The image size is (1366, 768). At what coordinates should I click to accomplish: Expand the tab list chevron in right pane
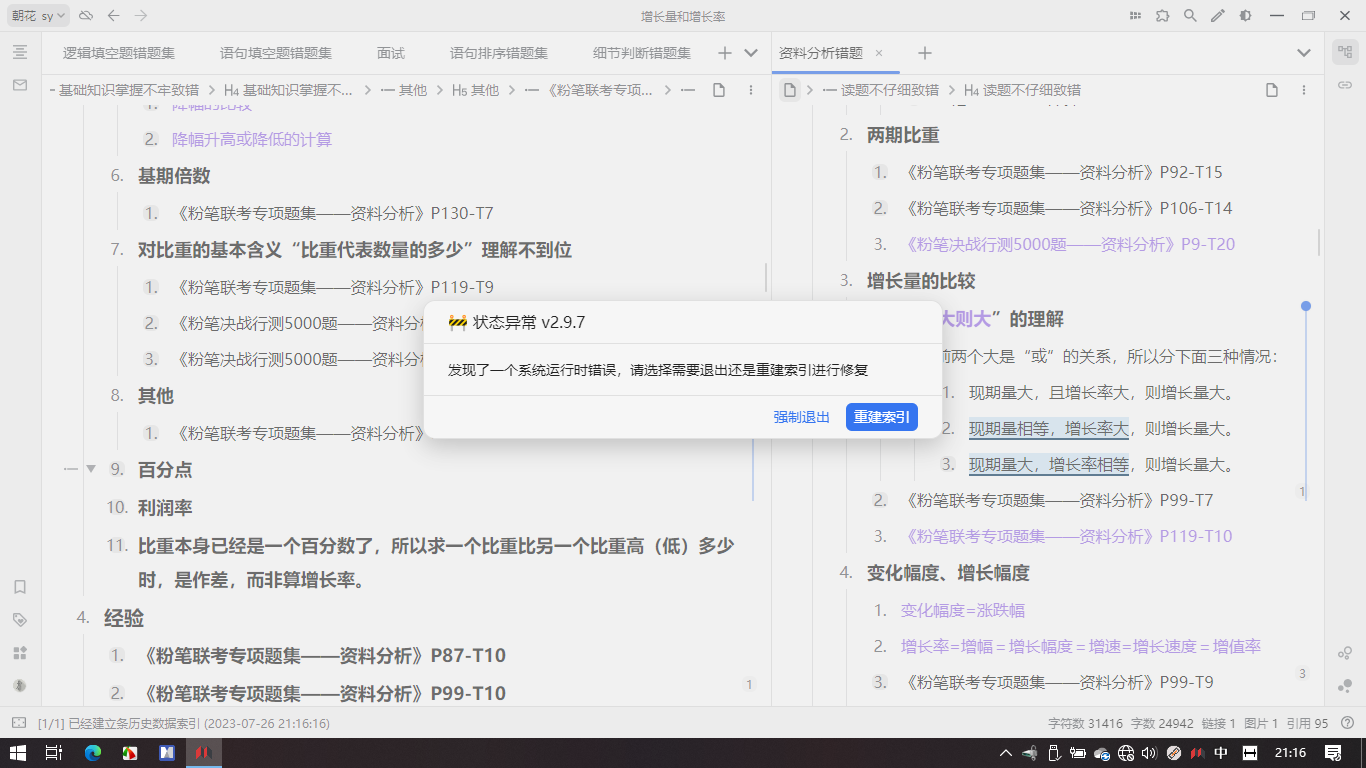[x=1303, y=53]
